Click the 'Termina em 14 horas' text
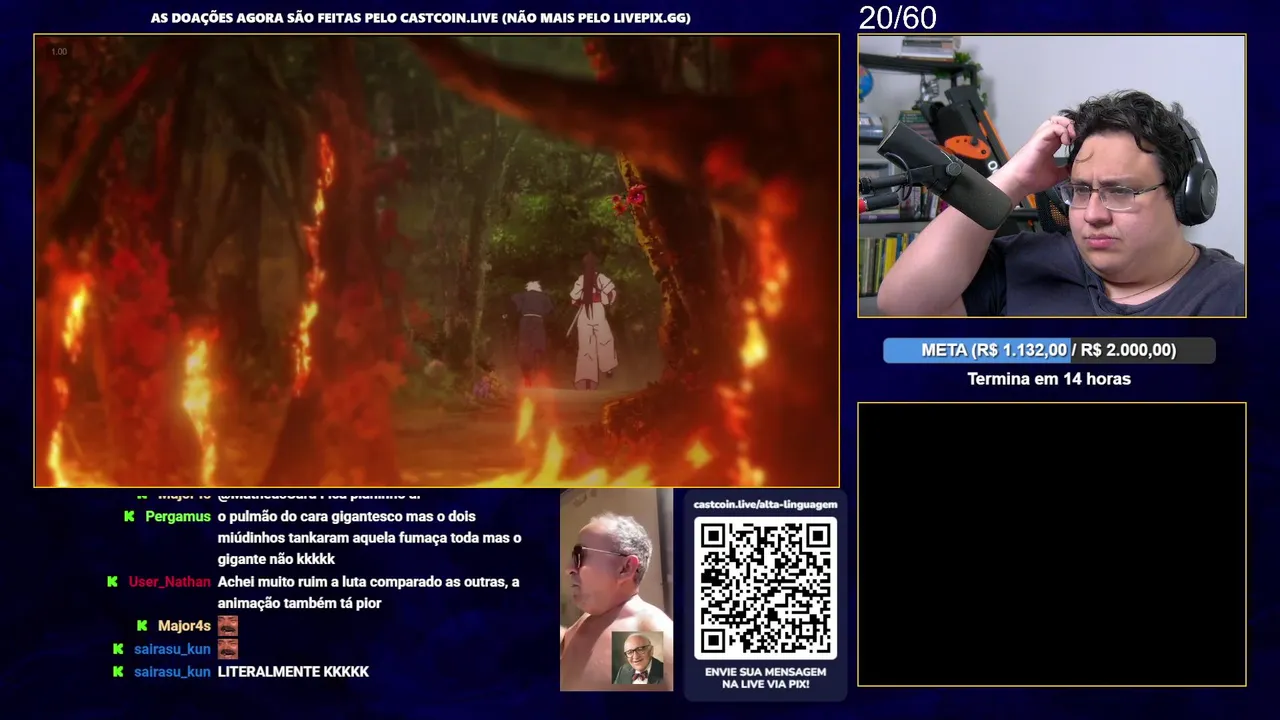Viewport: 1280px width, 720px height. coord(1049,379)
